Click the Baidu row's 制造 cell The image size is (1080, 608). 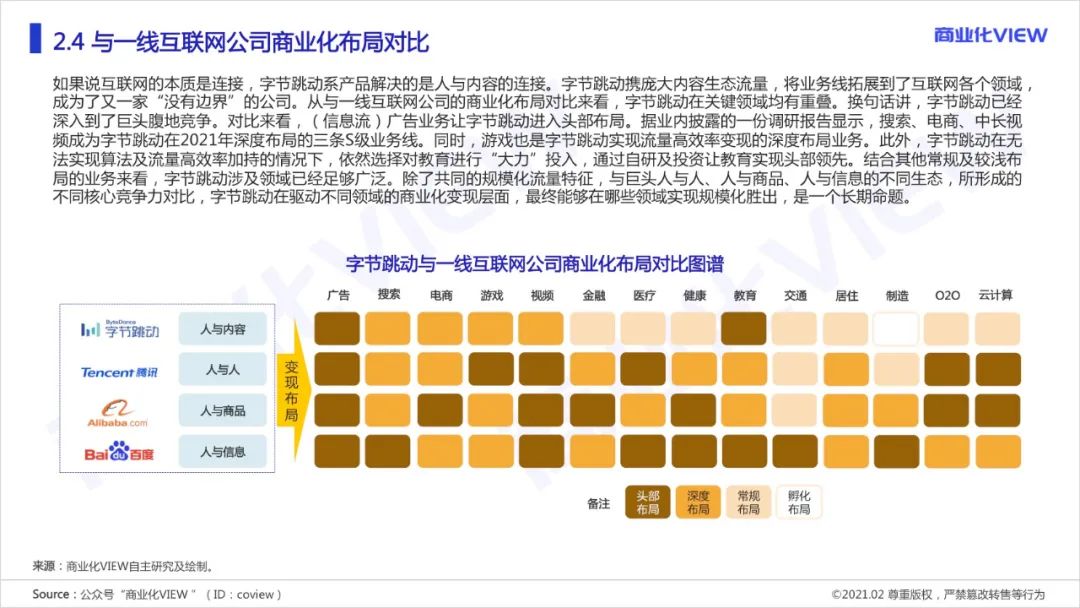coord(895,452)
